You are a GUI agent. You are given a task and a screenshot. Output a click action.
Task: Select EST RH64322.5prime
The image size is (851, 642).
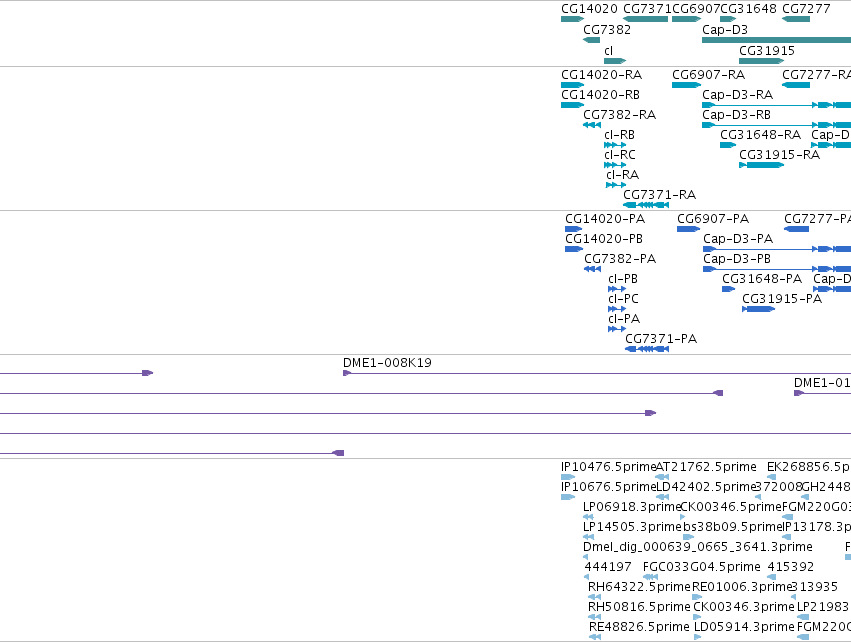[x=594, y=597]
